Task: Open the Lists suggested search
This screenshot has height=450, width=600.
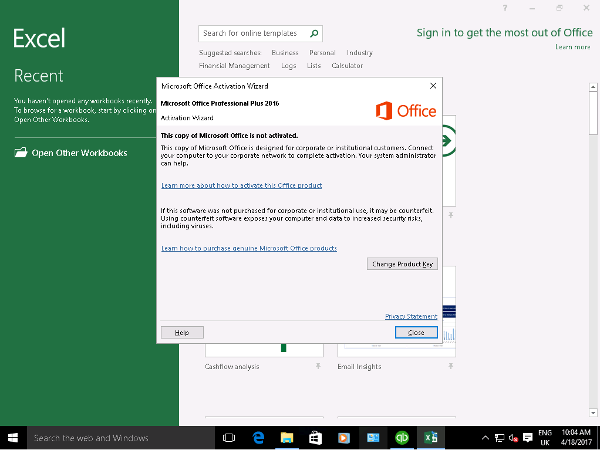Action: tap(313, 66)
